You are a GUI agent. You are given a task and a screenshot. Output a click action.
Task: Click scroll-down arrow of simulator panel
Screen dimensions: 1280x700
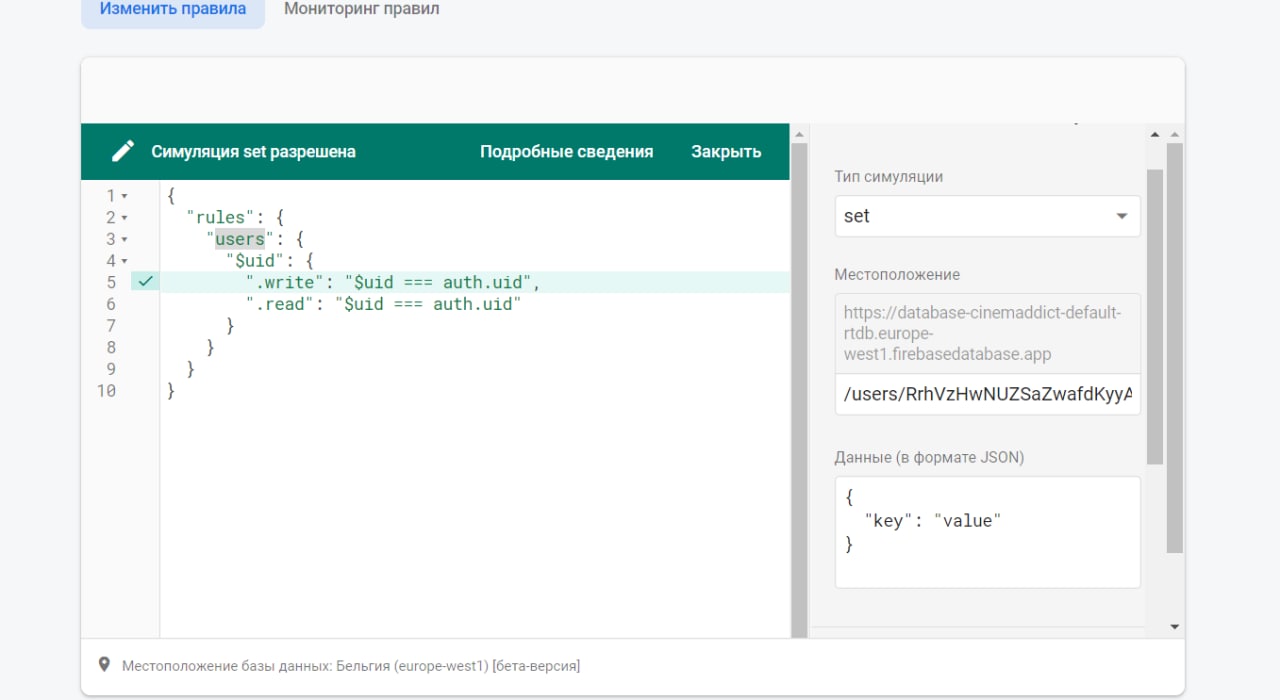point(1175,627)
